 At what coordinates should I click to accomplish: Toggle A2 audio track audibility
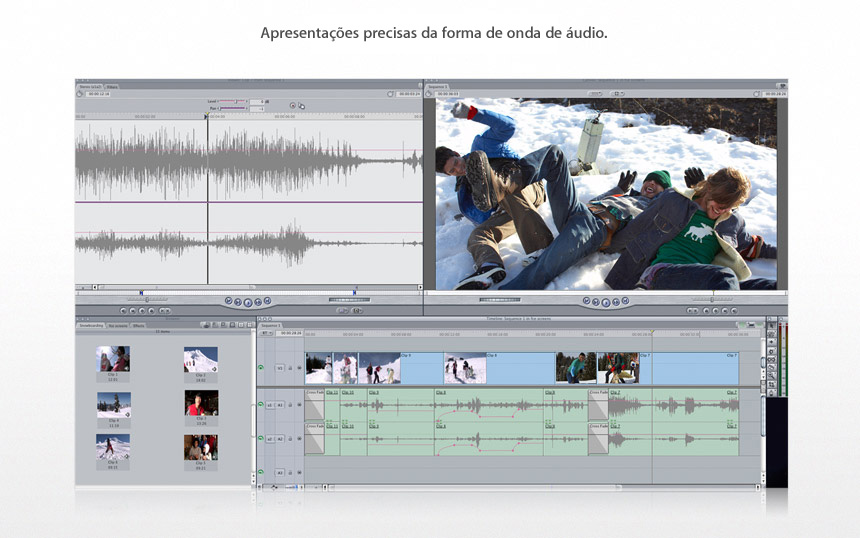click(260, 438)
